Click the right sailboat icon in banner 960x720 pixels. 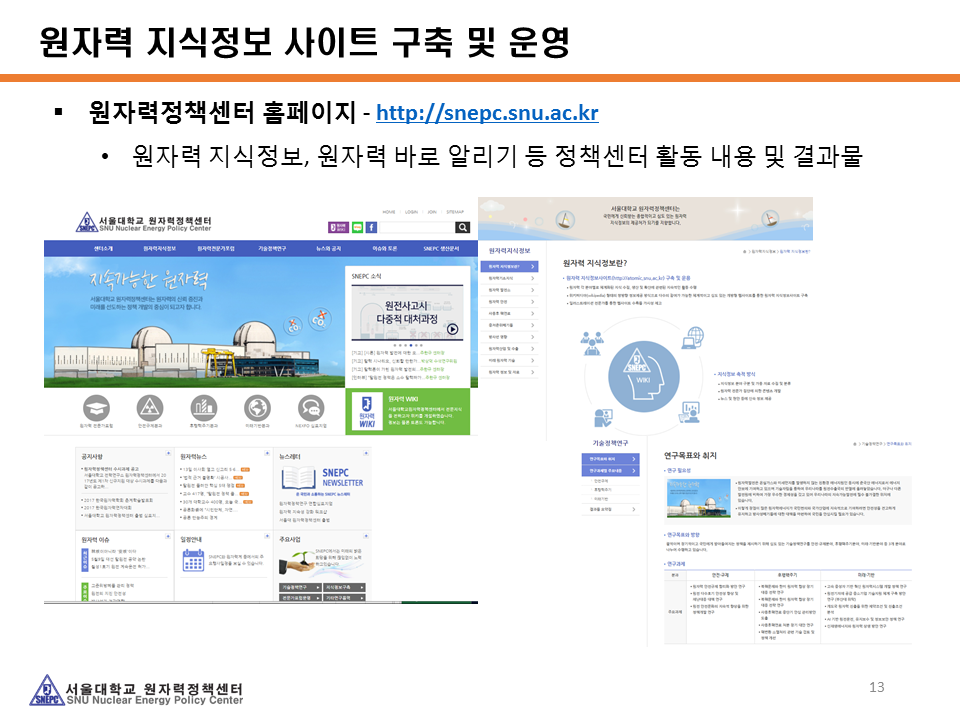(770, 218)
